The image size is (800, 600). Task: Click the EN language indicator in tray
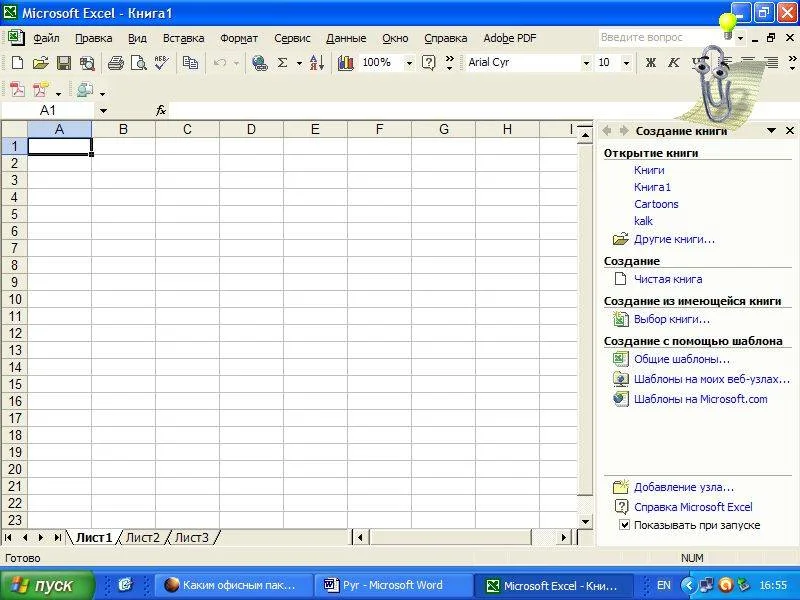point(664,585)
